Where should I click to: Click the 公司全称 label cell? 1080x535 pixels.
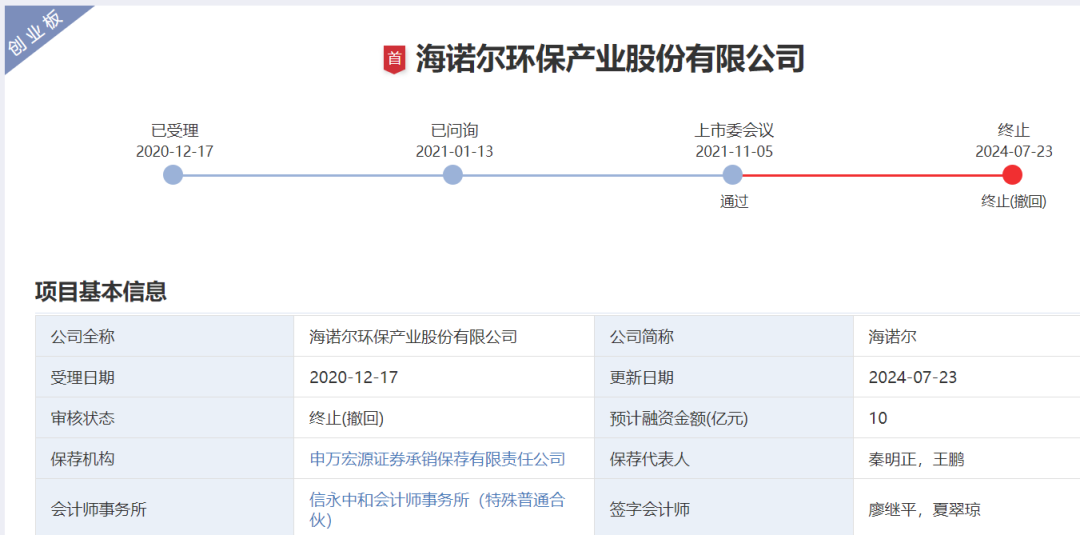[165, 337]
